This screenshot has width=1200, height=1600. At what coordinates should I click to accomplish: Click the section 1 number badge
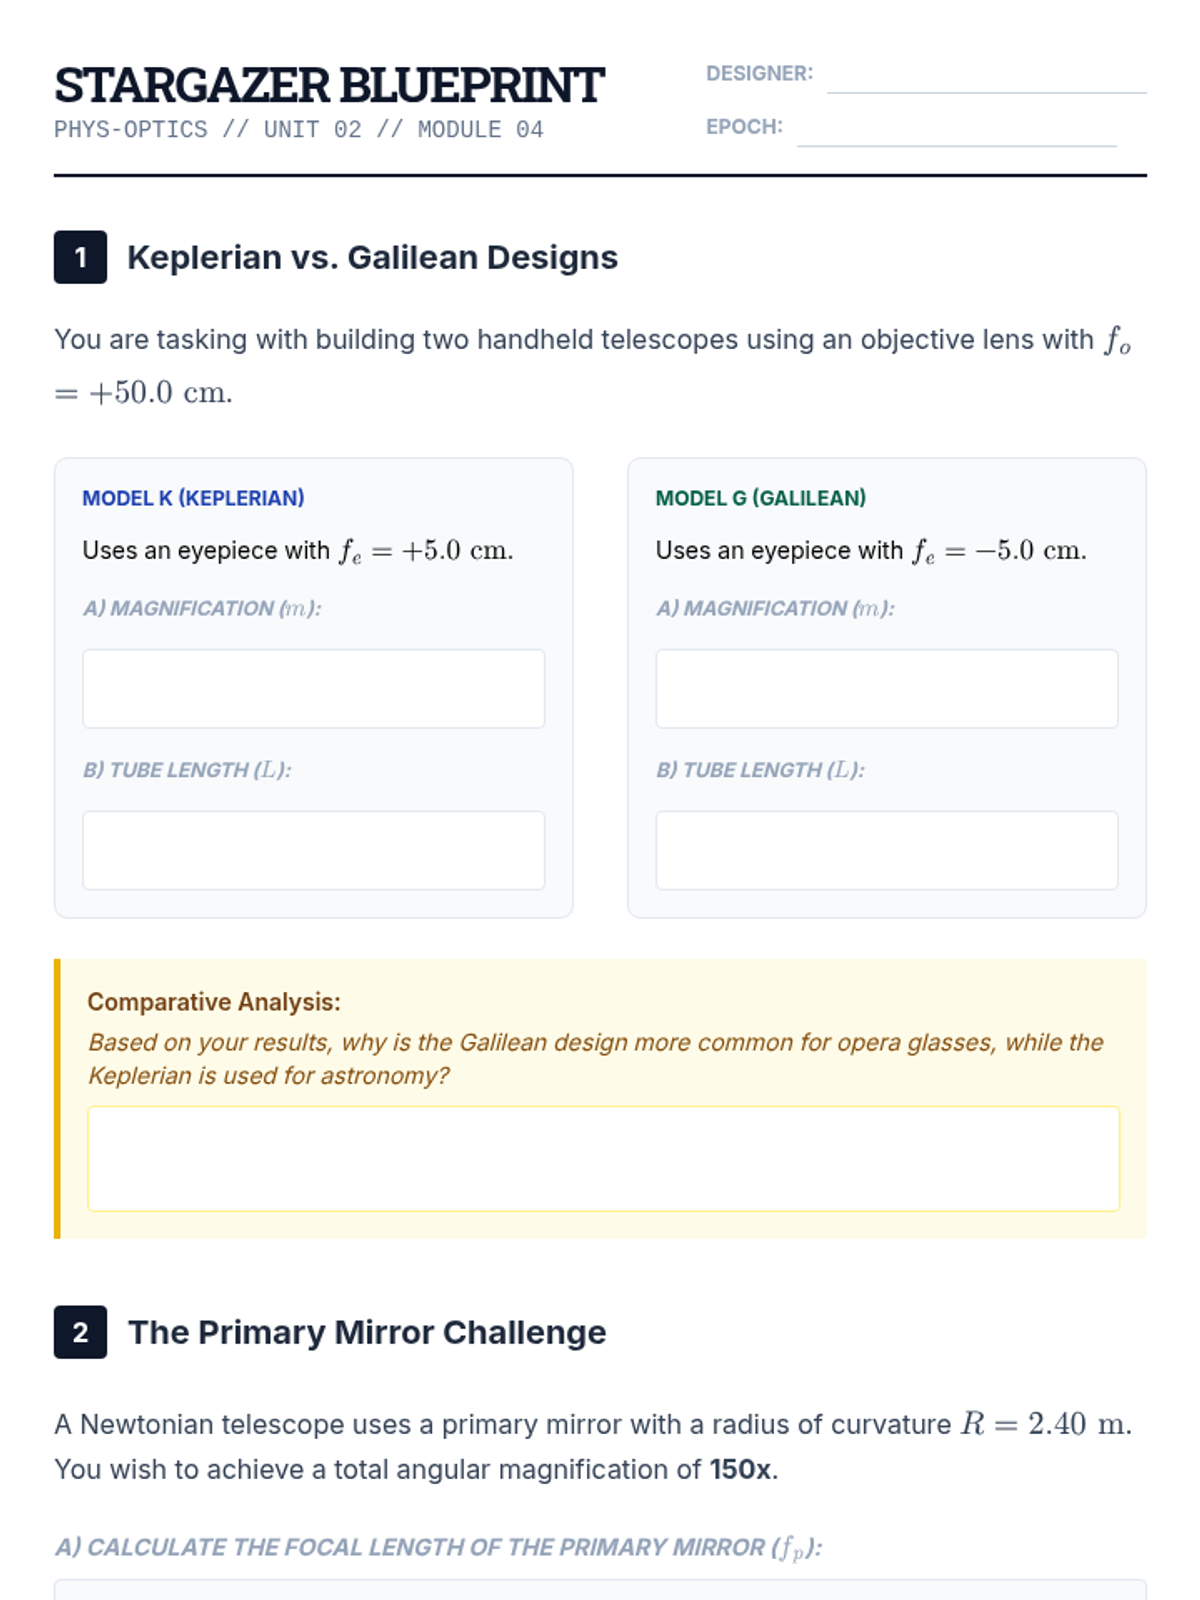tap(81, 258)
